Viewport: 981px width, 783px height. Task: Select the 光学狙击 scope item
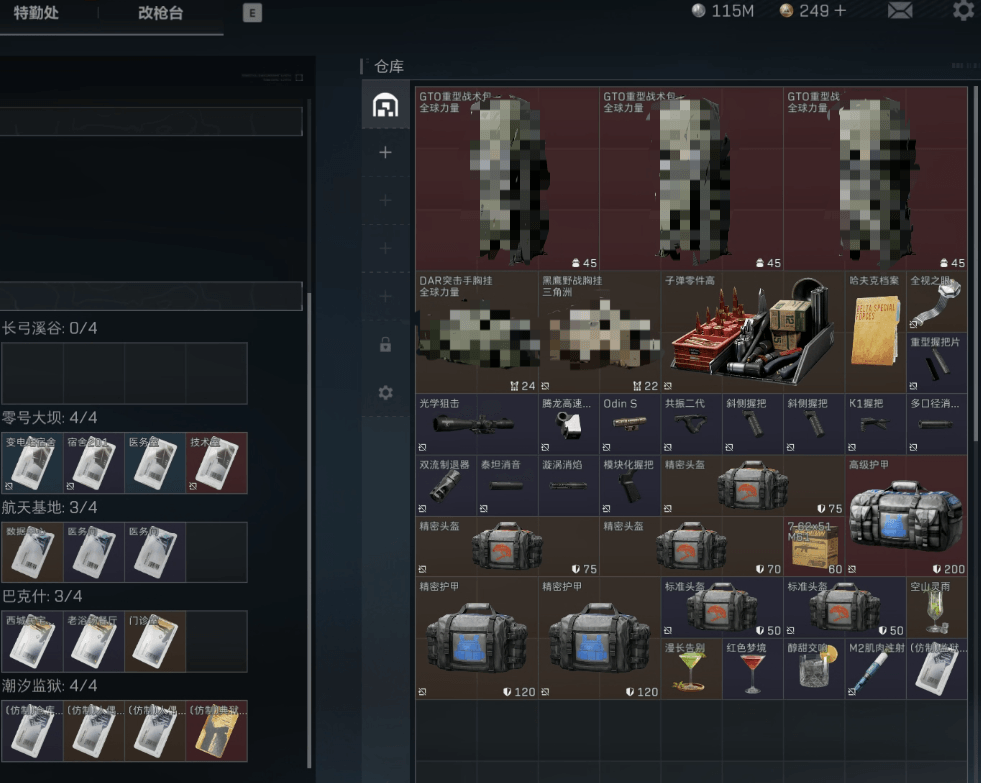[476, 424]
